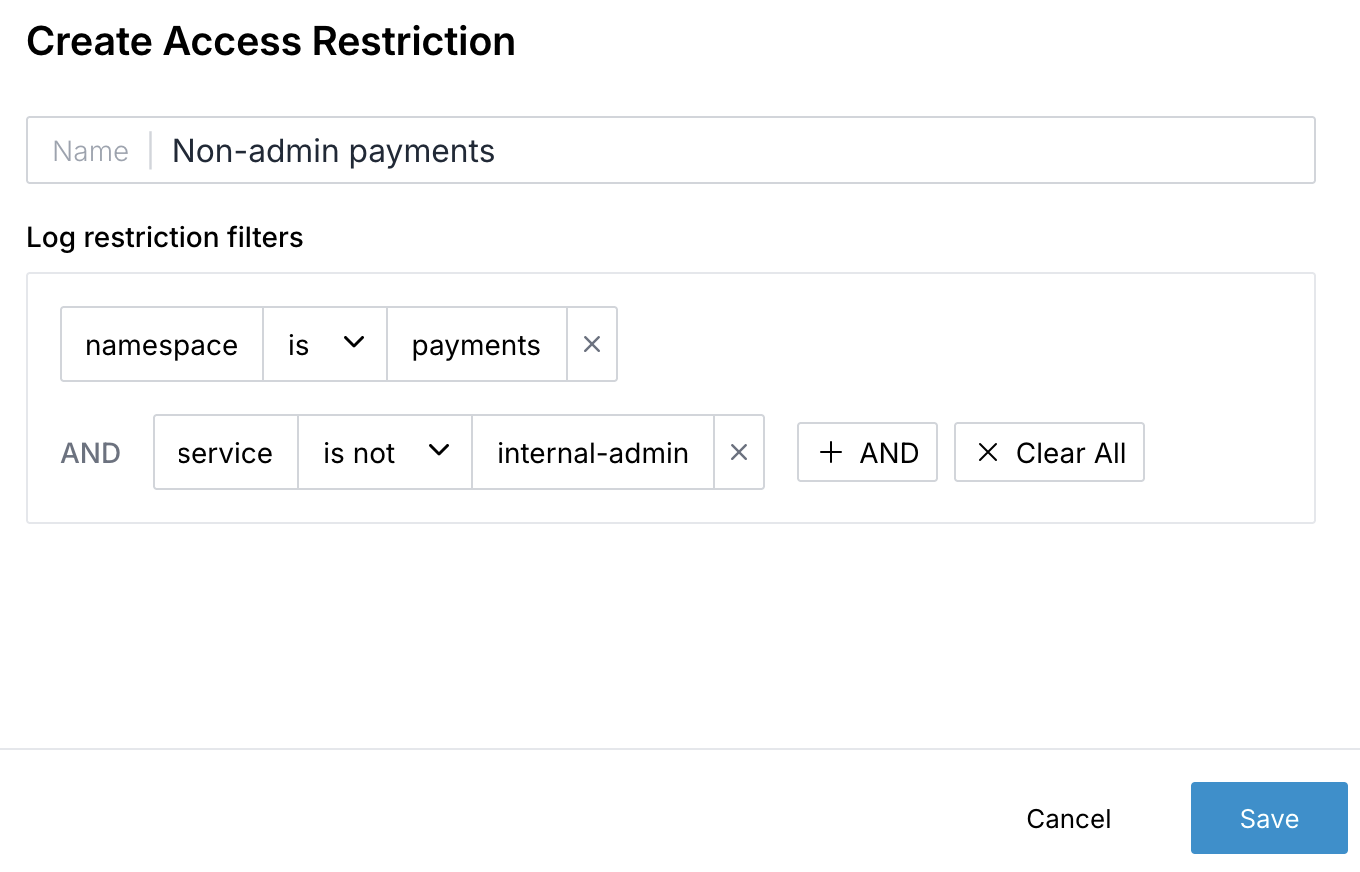The width and height of the screenshot is (1360, 872).
Task: Click the "Non-admin payments" name text
Action: pos(333,150)
